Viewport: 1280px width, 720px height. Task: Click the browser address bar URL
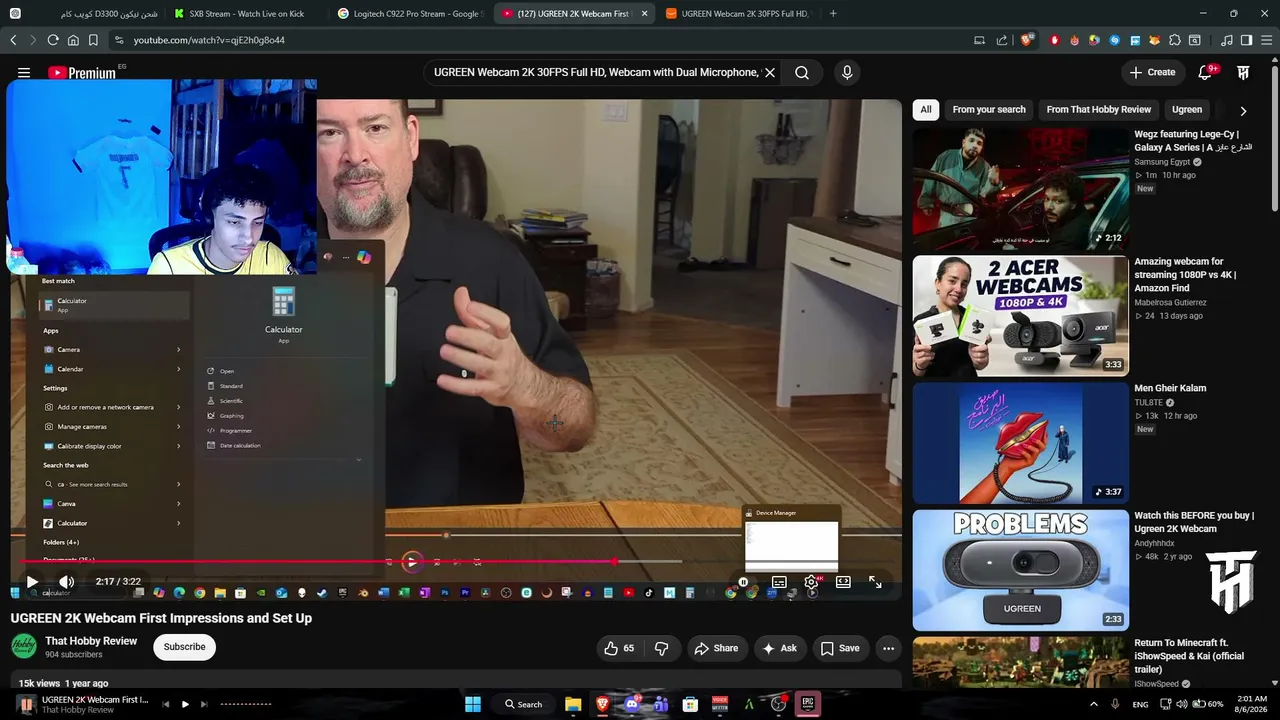[209, 40]
